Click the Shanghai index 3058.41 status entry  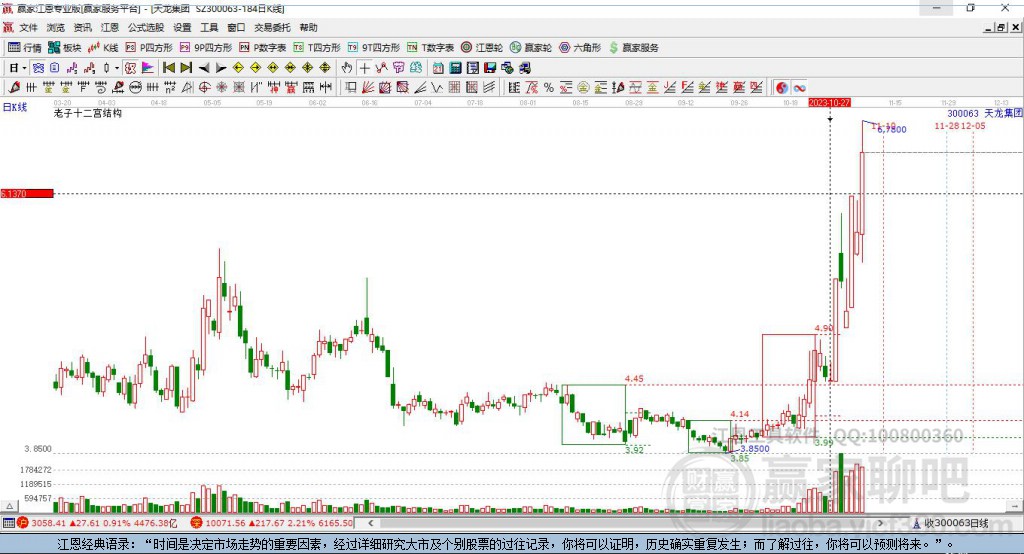pyautogui.click(x=97, y=523)
